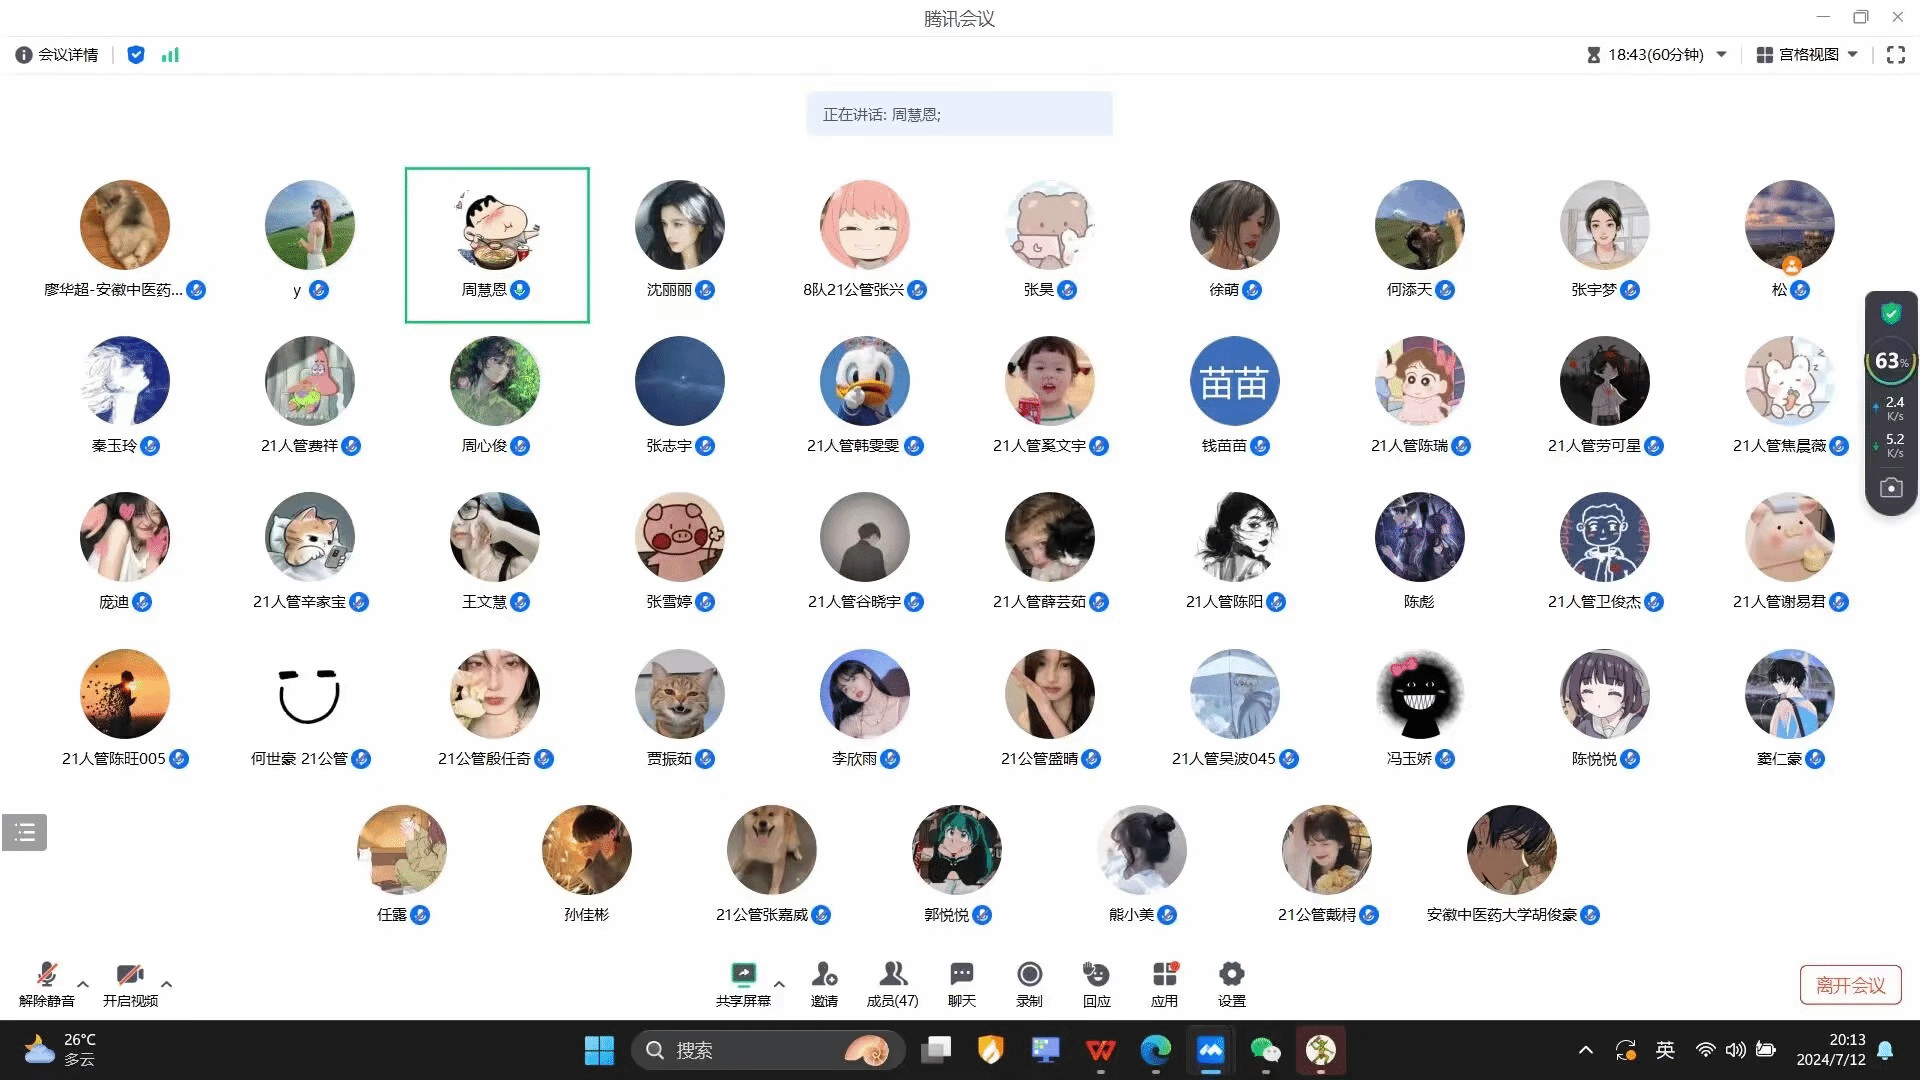Expand the meeting timer 18:43 dropdown

[1721, 55]
